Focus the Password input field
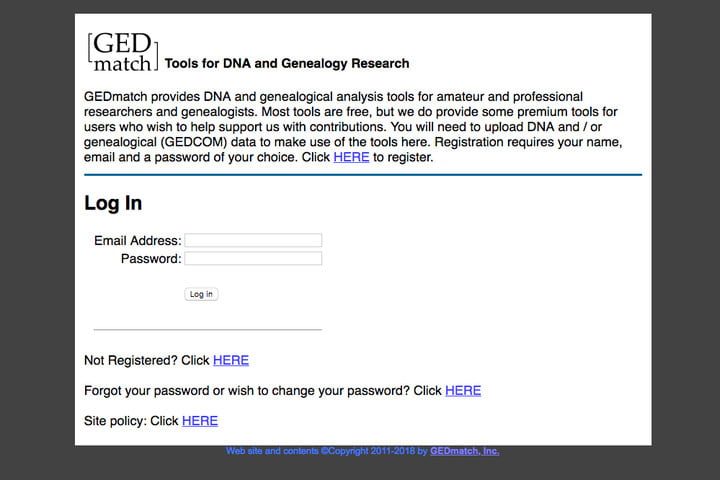Viewport: 720px width, 480px height. coord(254,258)
